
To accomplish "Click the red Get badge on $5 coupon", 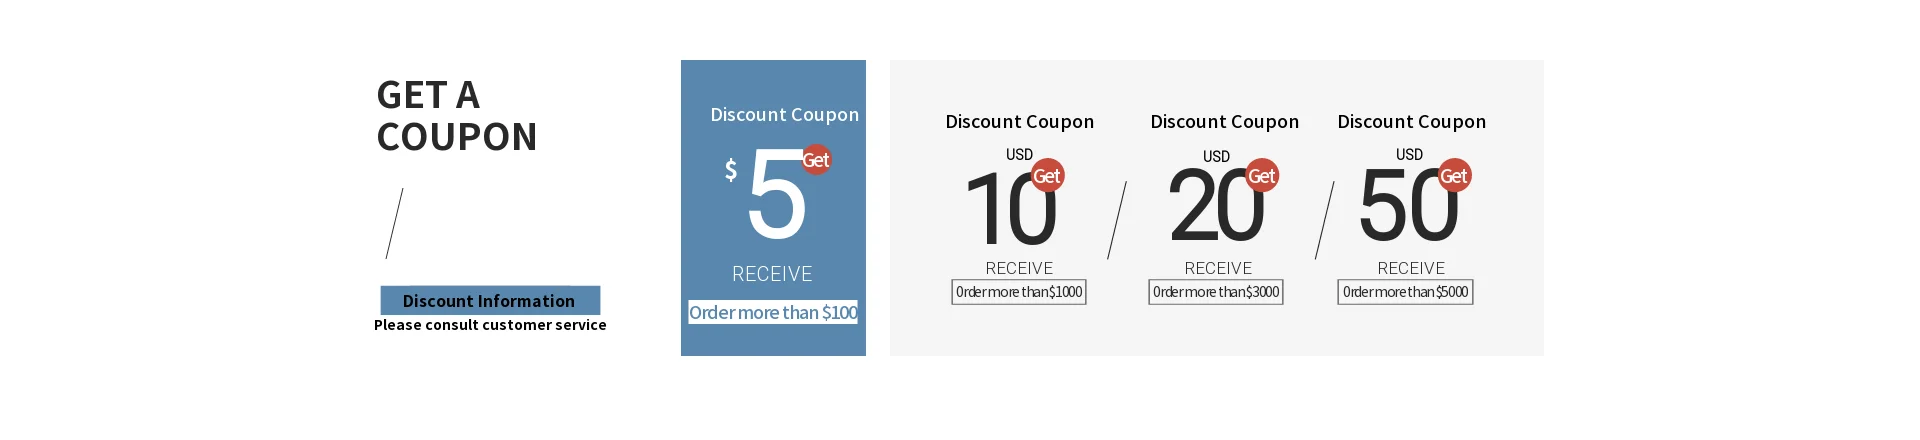I will click(x=816, y=160).
